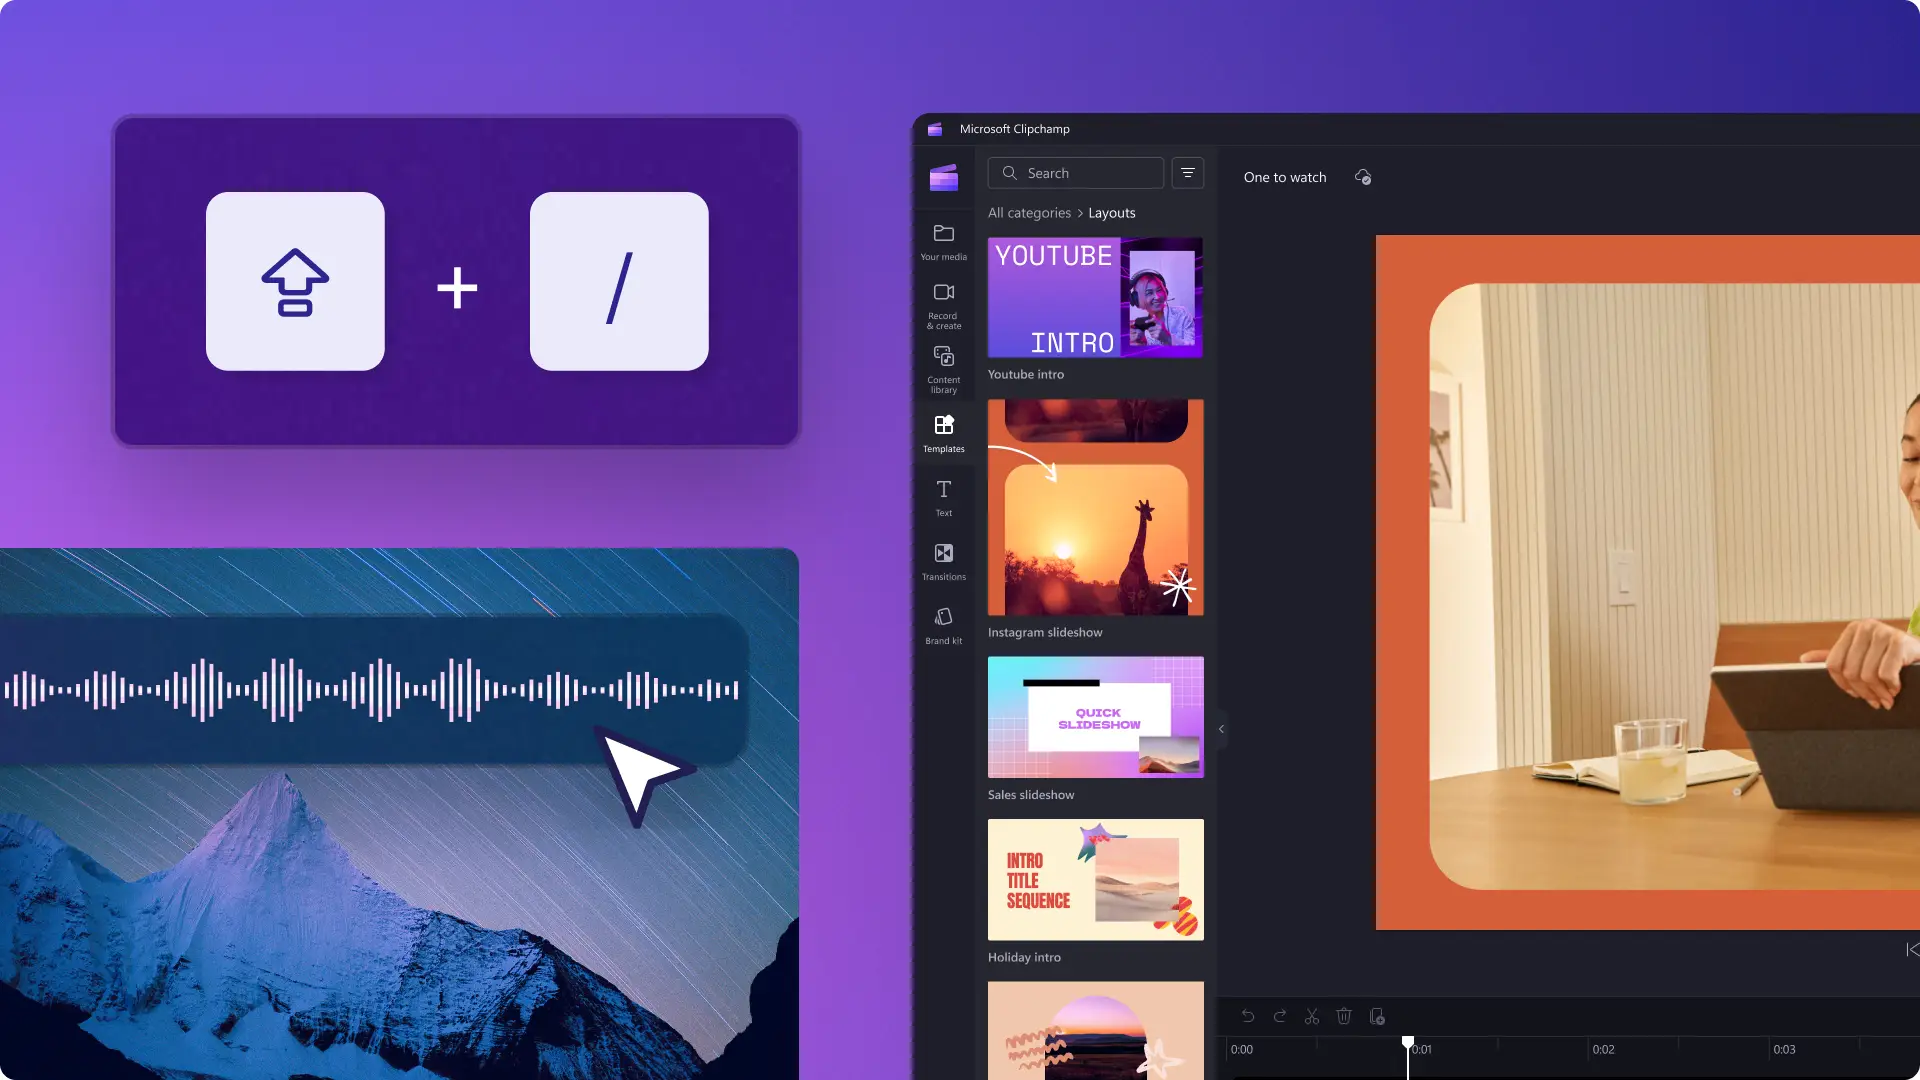Viewport: 1920px width, 1080px height.
Task: Select the Holiday intro template
Action: (x=1095, y=878)
